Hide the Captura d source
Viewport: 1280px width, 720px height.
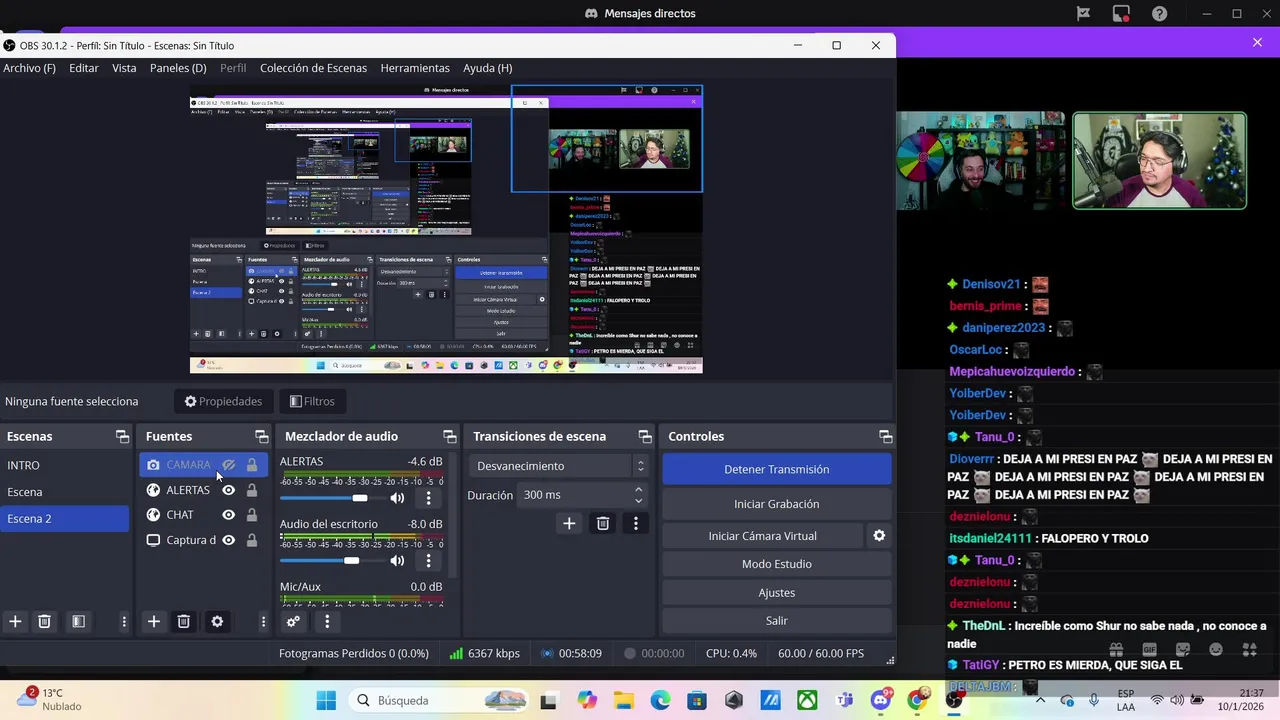229,540
